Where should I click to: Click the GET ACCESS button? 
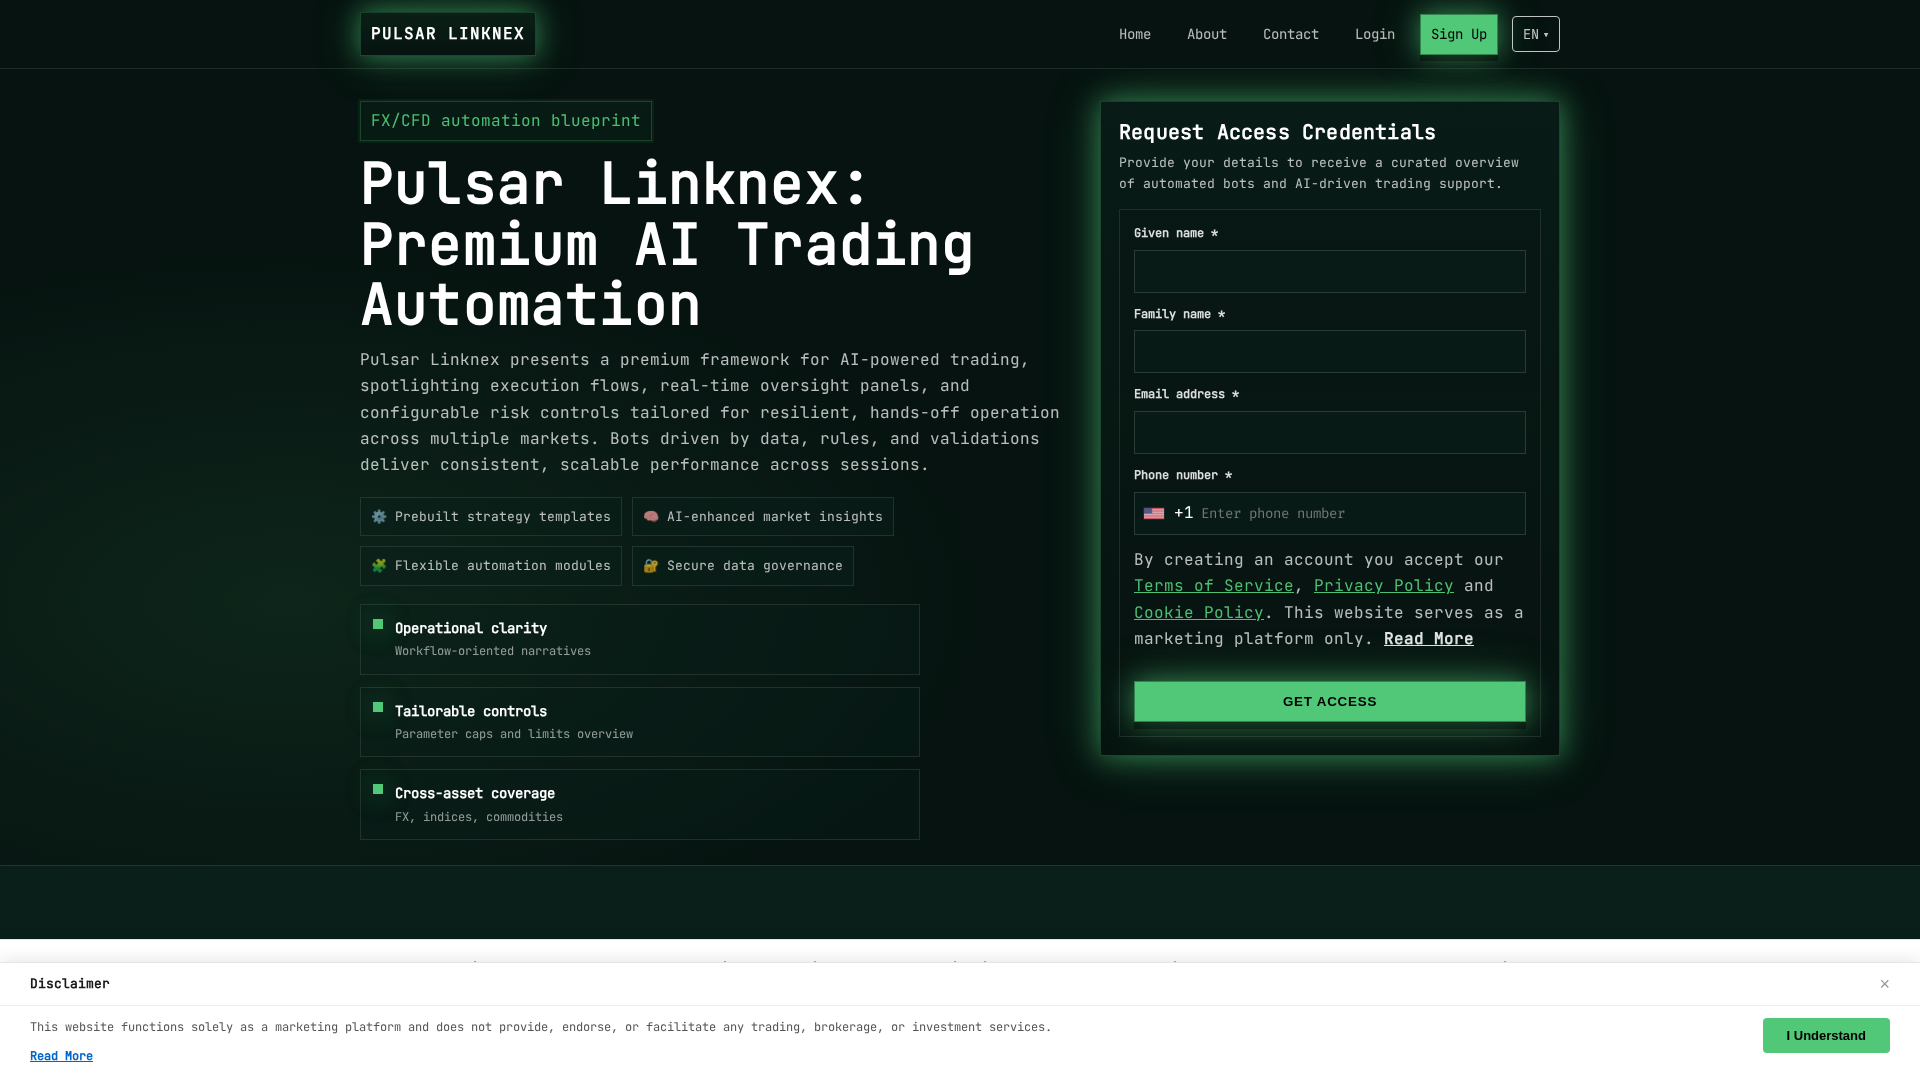[x=1329, y=701]
